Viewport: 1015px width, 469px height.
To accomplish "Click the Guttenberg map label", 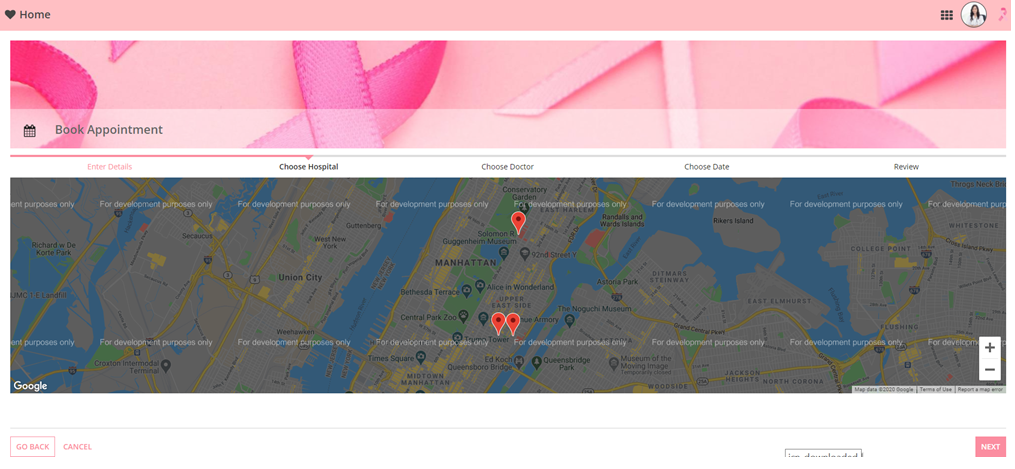I will point(364,226).
